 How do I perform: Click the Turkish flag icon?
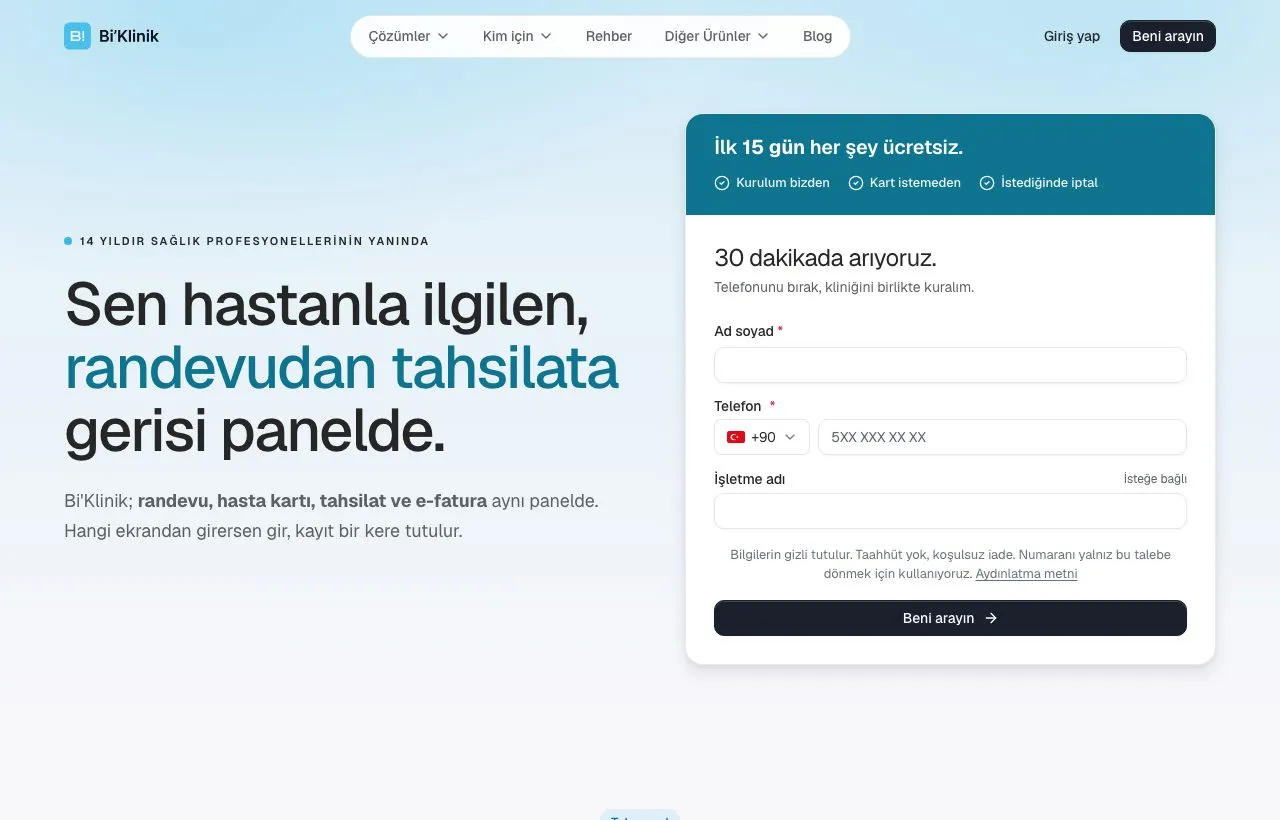tap(736, 437)
